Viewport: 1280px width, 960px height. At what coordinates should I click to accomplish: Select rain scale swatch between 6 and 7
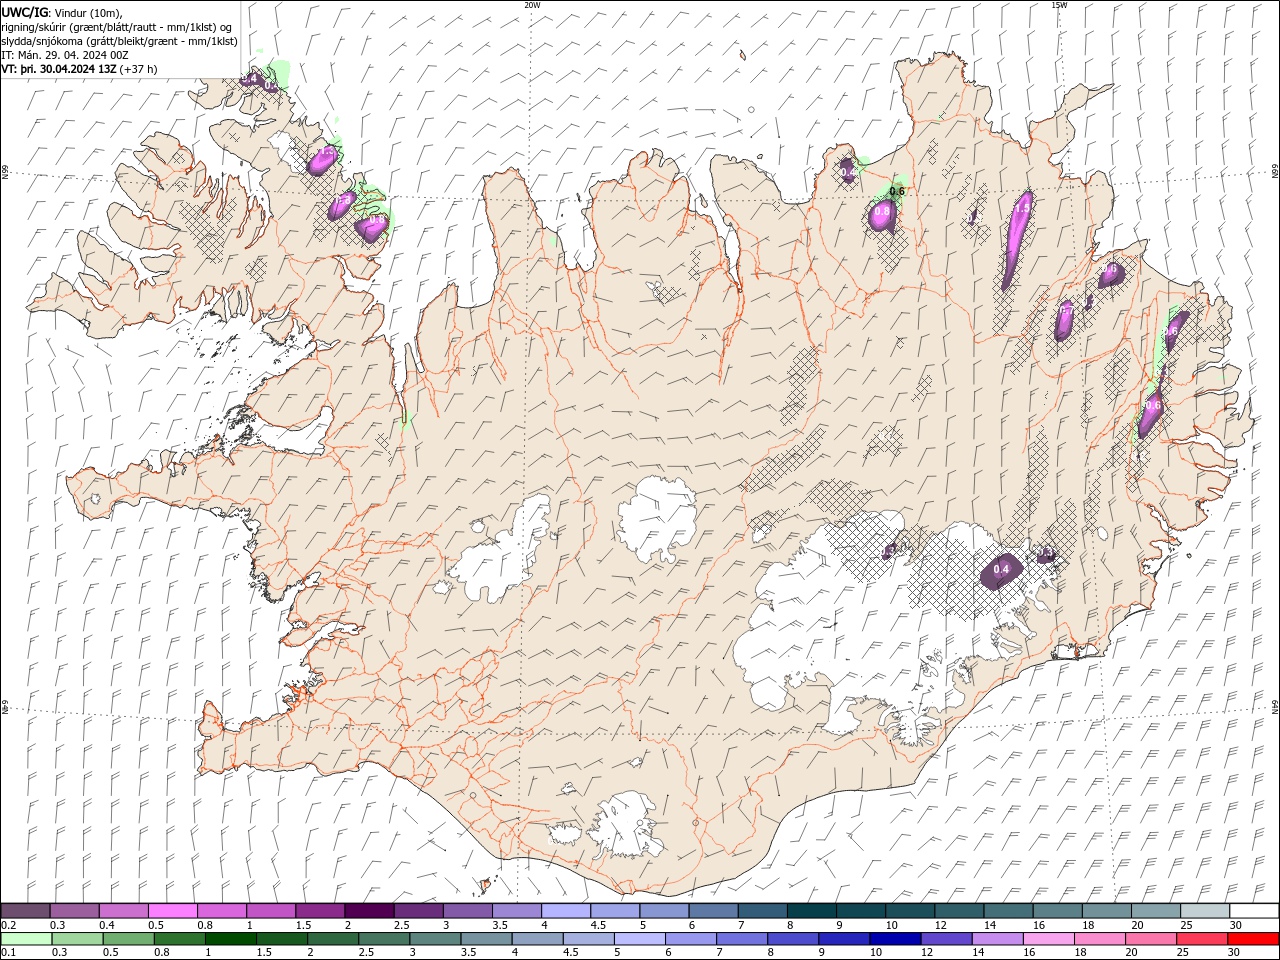(691, 939)
